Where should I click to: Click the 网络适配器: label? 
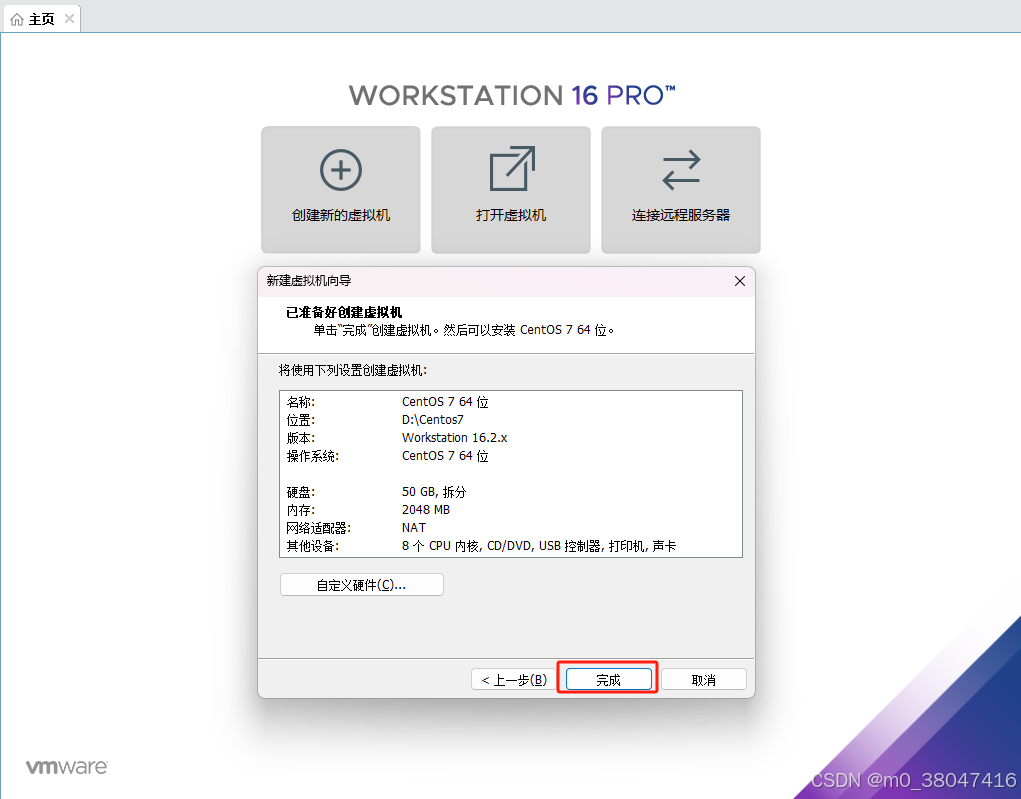point(318,527)
